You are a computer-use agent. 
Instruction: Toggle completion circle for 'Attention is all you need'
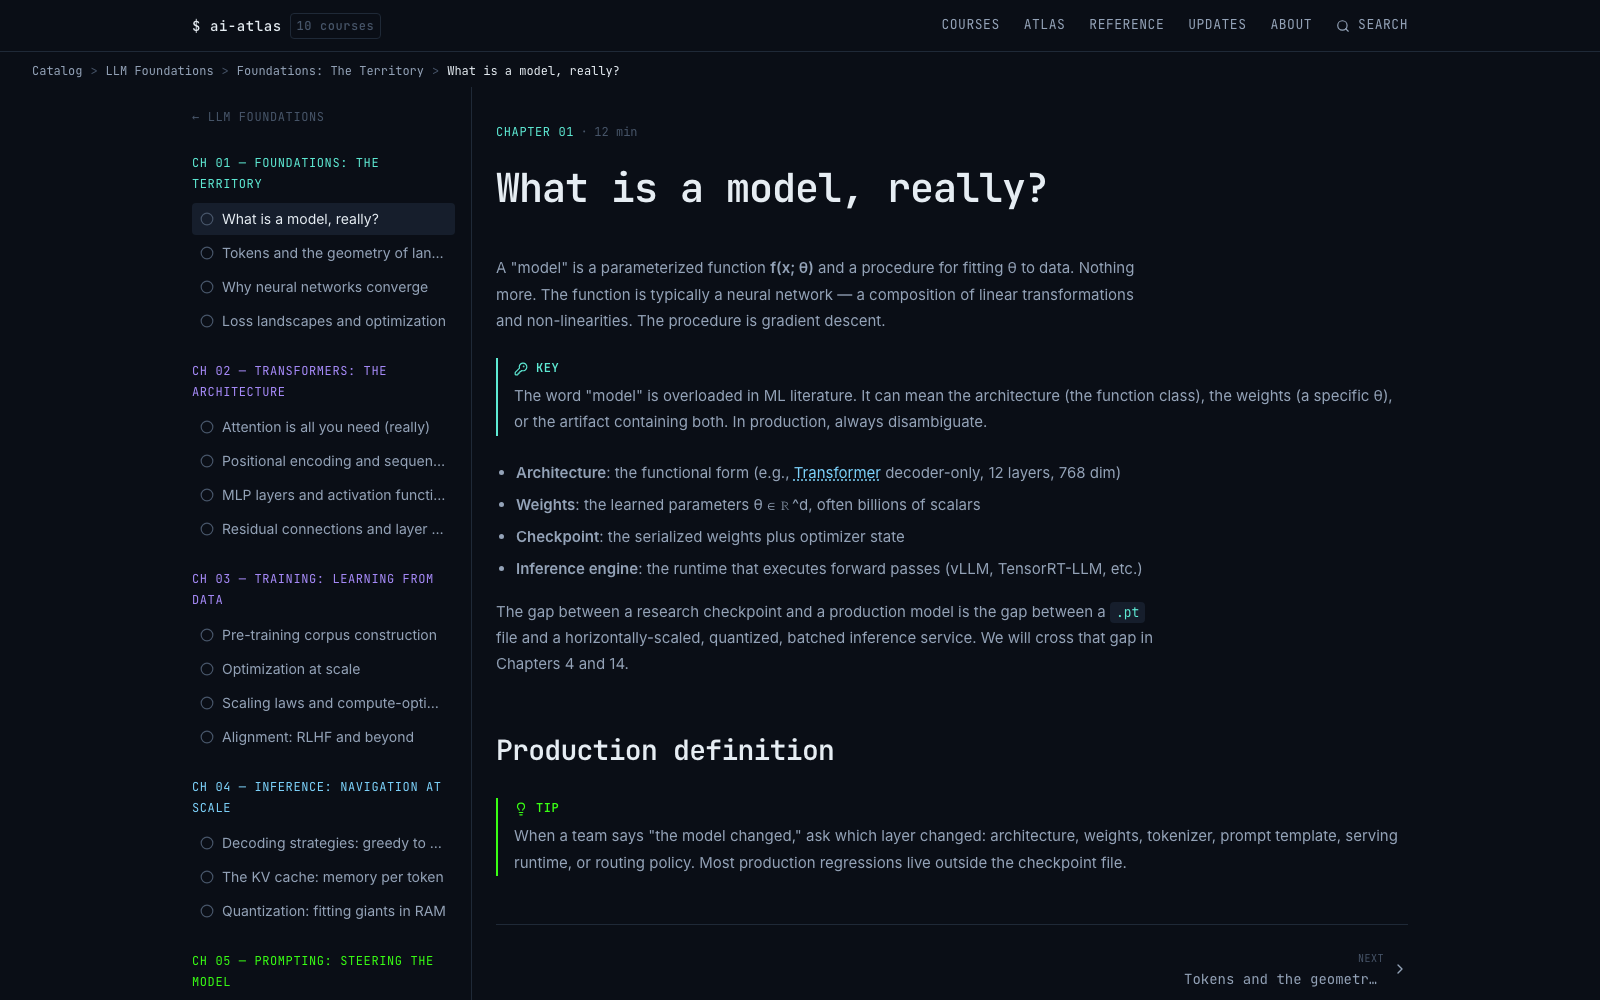point(207,427)
